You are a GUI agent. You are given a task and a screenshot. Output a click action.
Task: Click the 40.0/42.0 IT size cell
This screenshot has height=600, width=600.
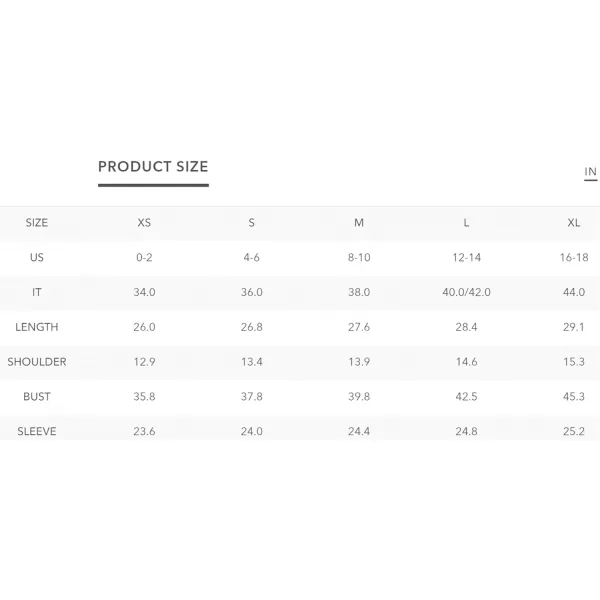coord(466,292)
